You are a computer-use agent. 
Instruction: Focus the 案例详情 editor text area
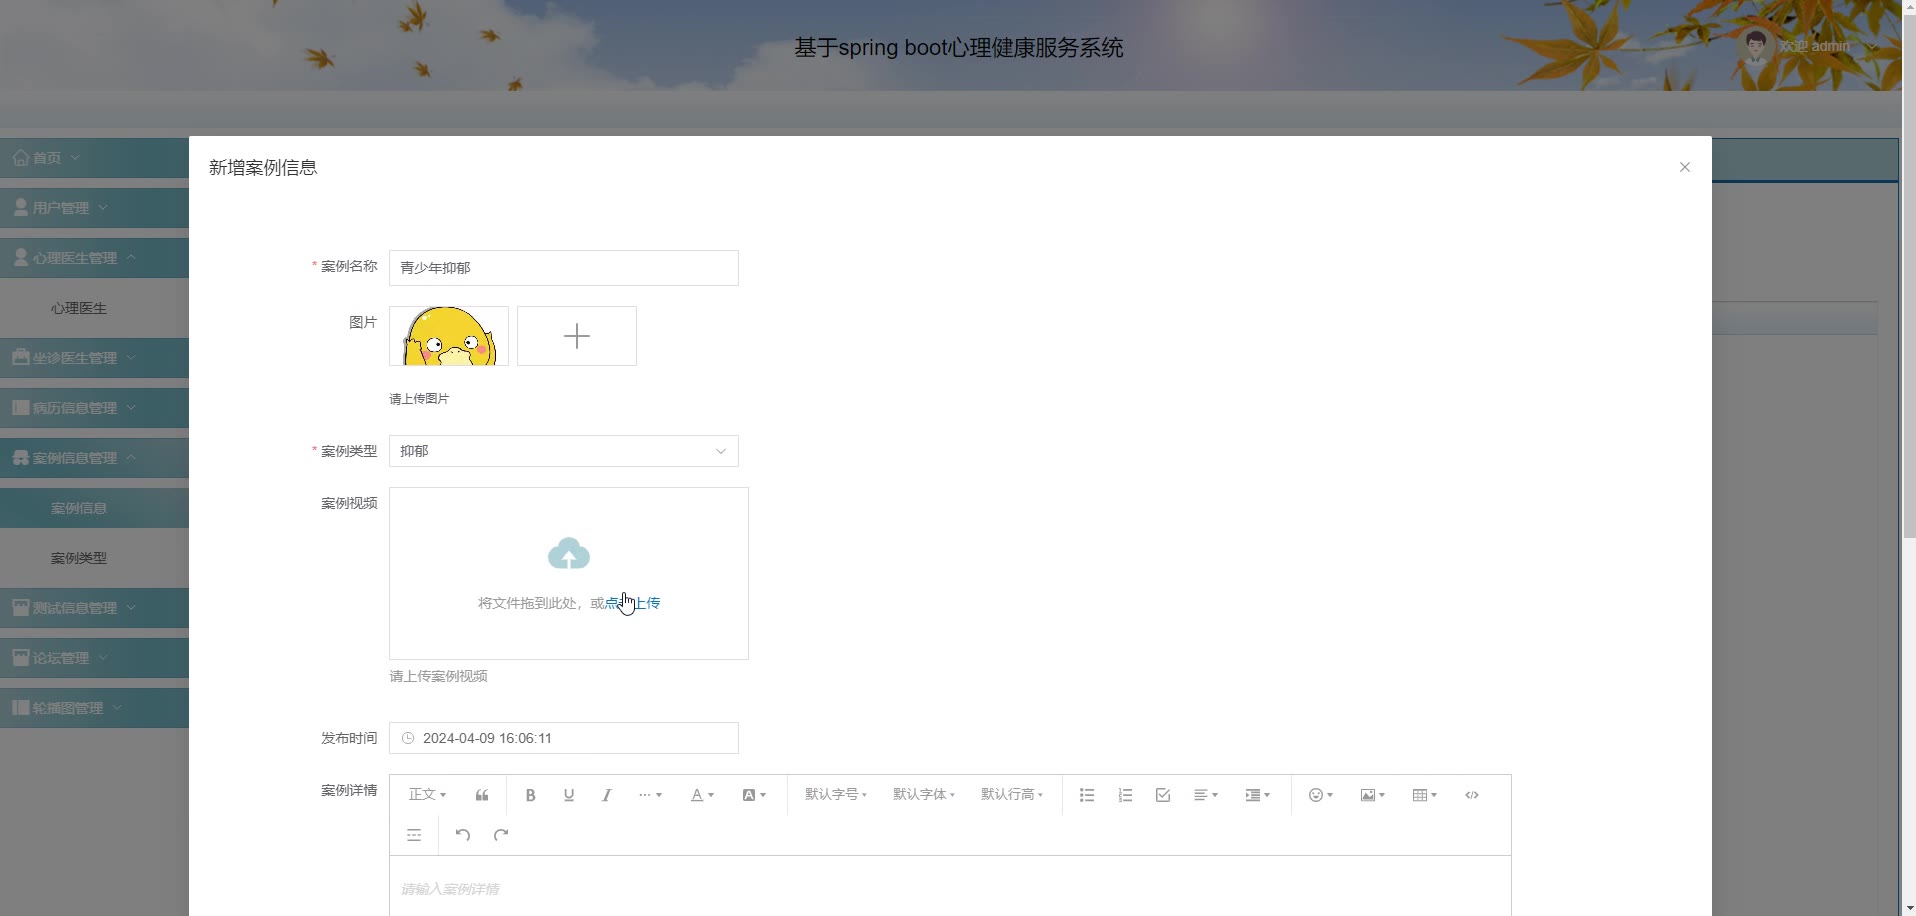point(950,887)
